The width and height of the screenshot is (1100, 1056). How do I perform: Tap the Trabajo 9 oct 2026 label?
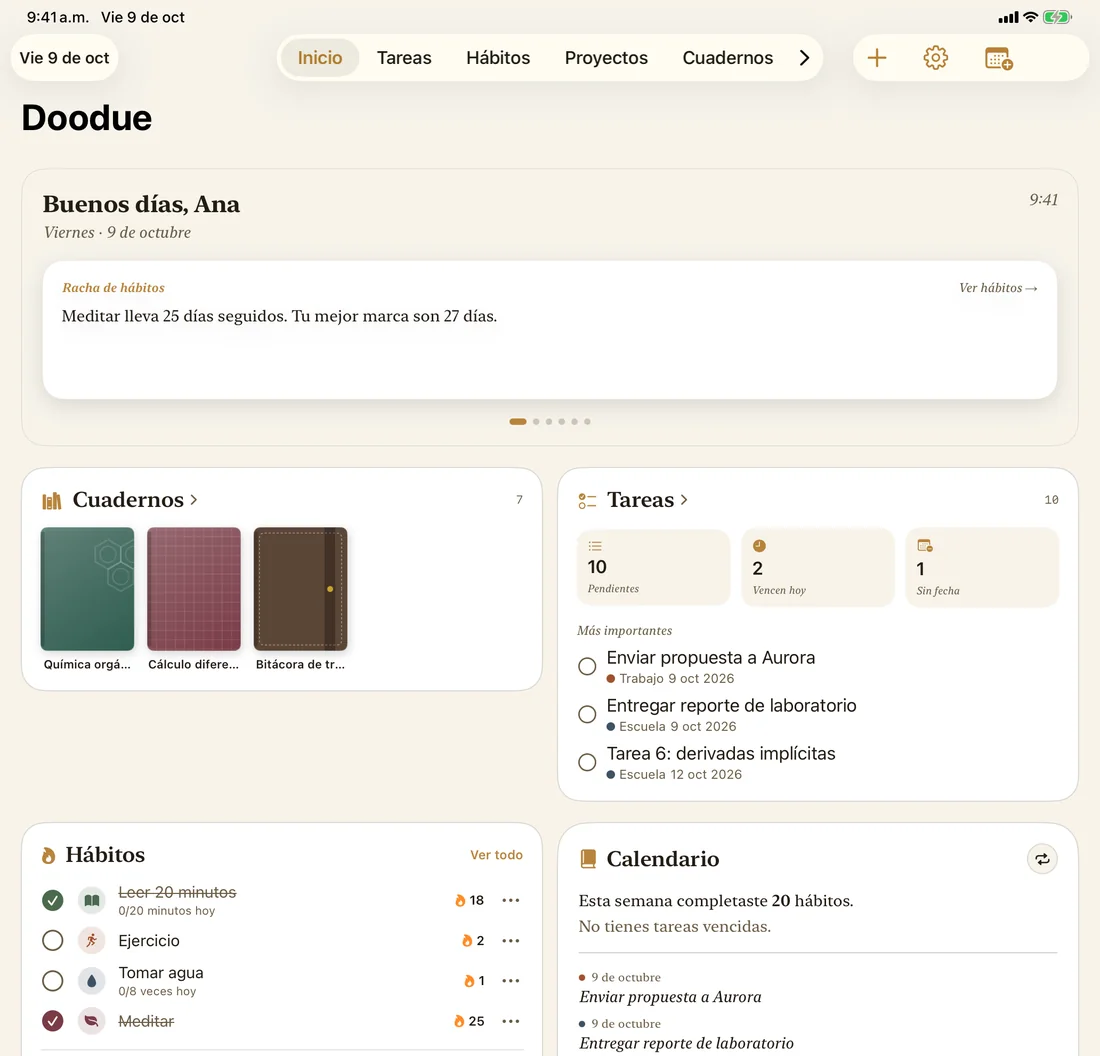click(670, 679)
